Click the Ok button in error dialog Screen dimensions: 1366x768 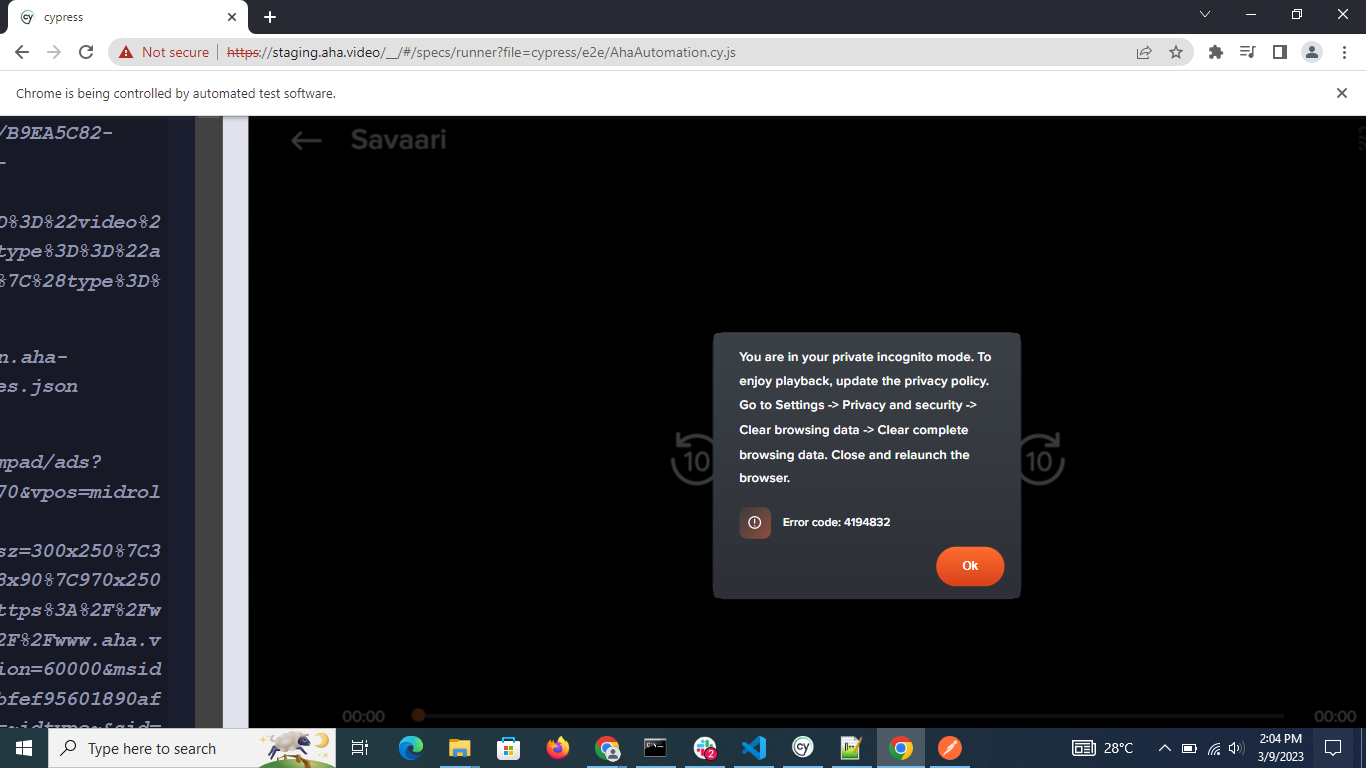(x=969, y=566)
